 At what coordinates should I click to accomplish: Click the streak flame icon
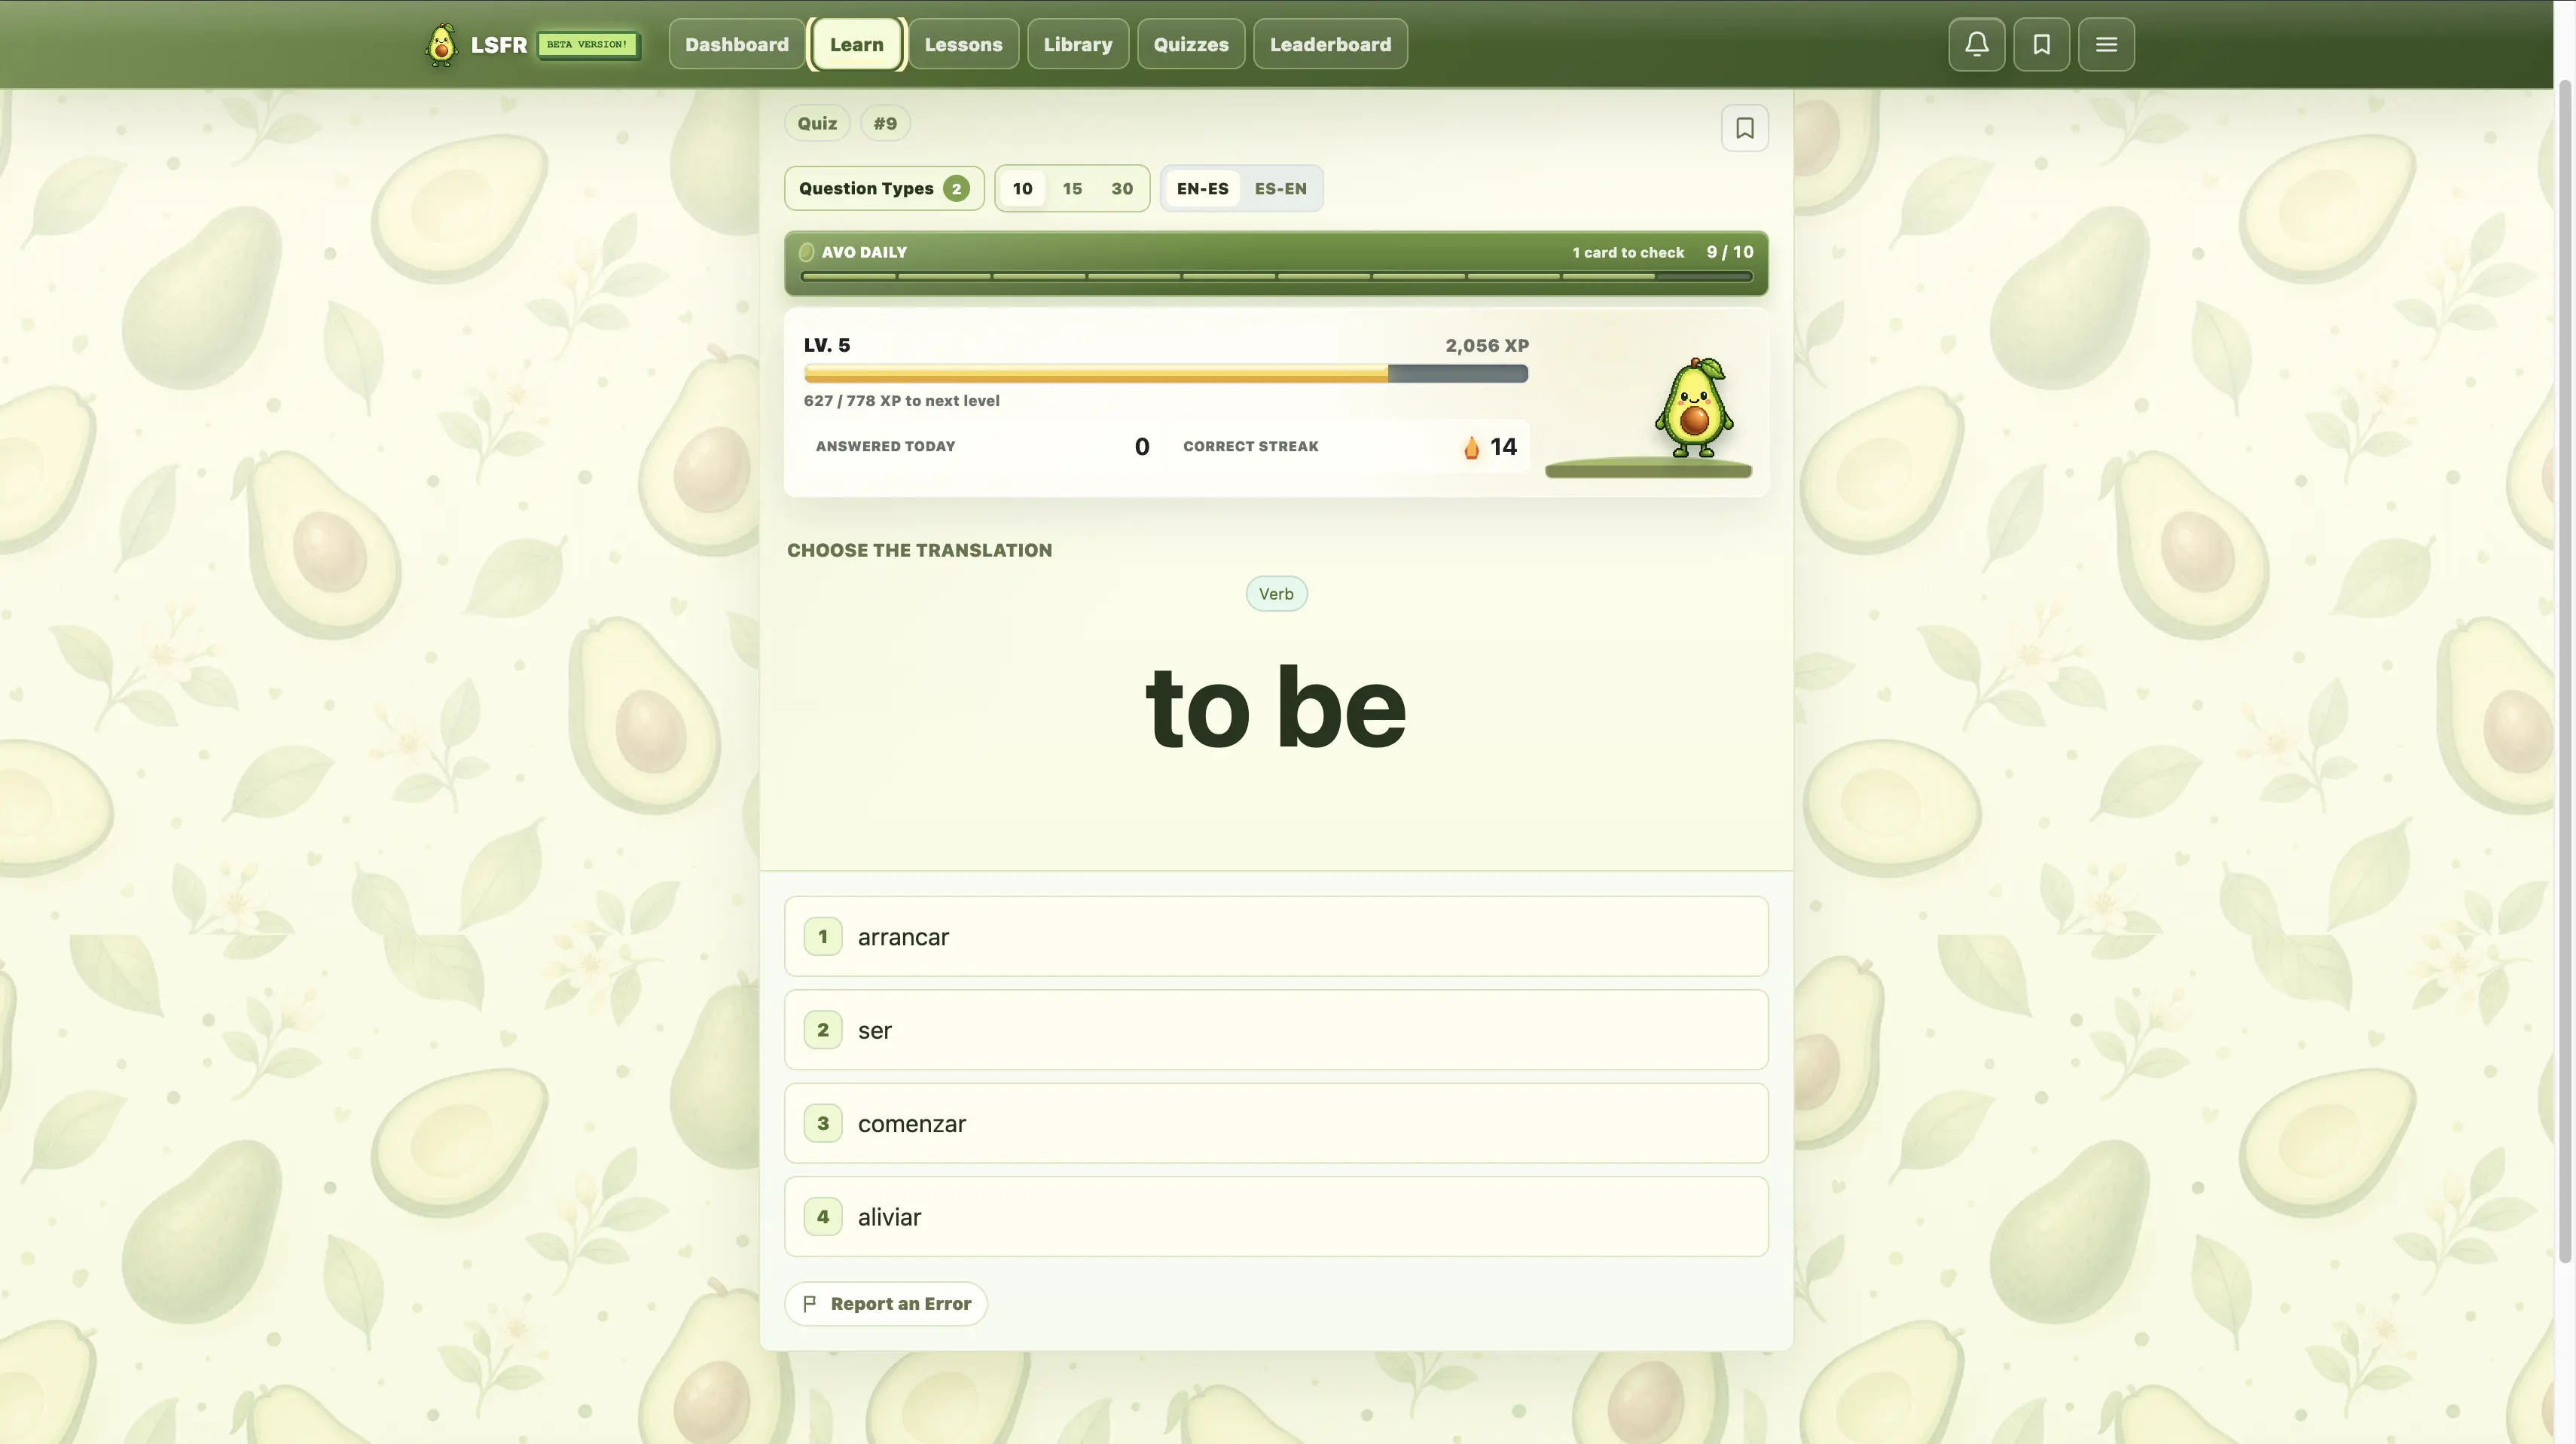[1471, 447]
